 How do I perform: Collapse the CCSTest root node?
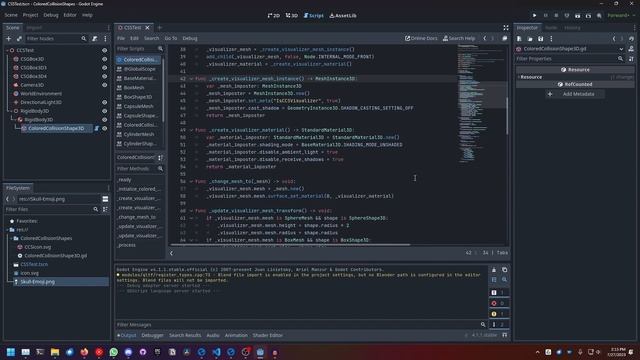[7, 50]
